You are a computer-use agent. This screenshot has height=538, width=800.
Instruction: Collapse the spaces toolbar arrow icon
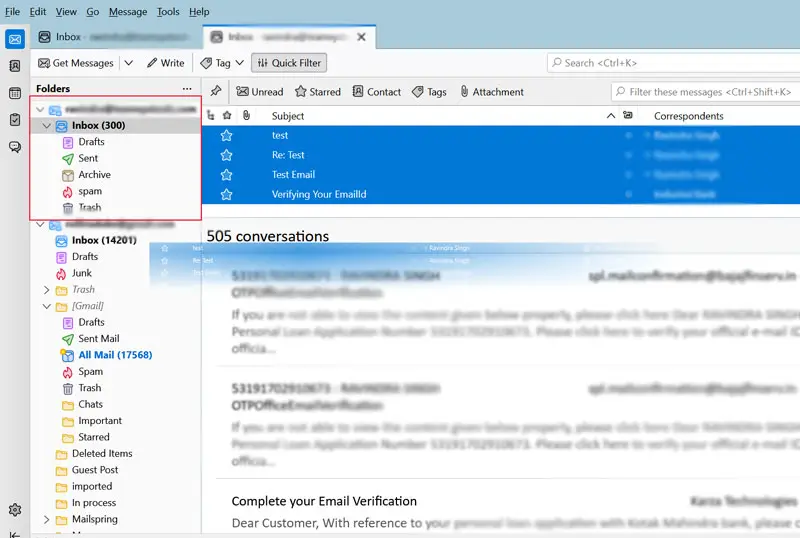(x=15, y=534)
